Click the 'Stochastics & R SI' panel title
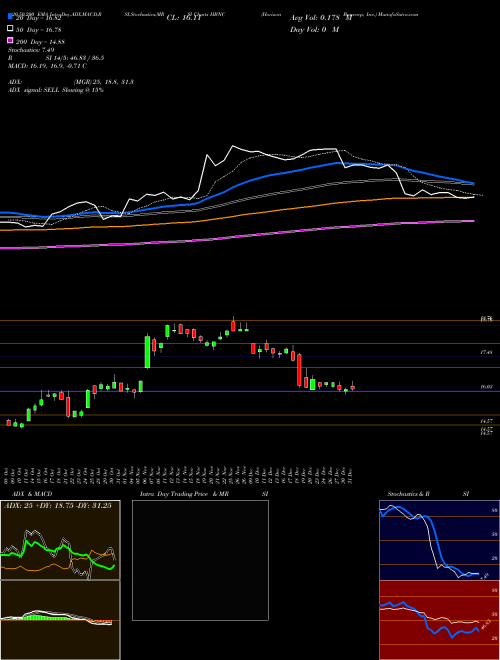The width and height of the screenshot is (500, 660). click(x=428, y=494)
